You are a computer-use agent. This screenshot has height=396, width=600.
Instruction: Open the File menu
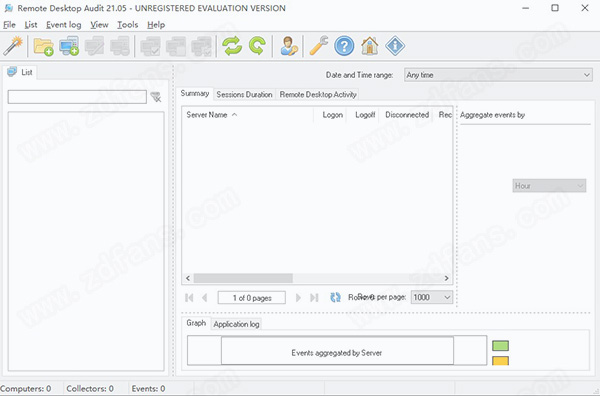9,25
